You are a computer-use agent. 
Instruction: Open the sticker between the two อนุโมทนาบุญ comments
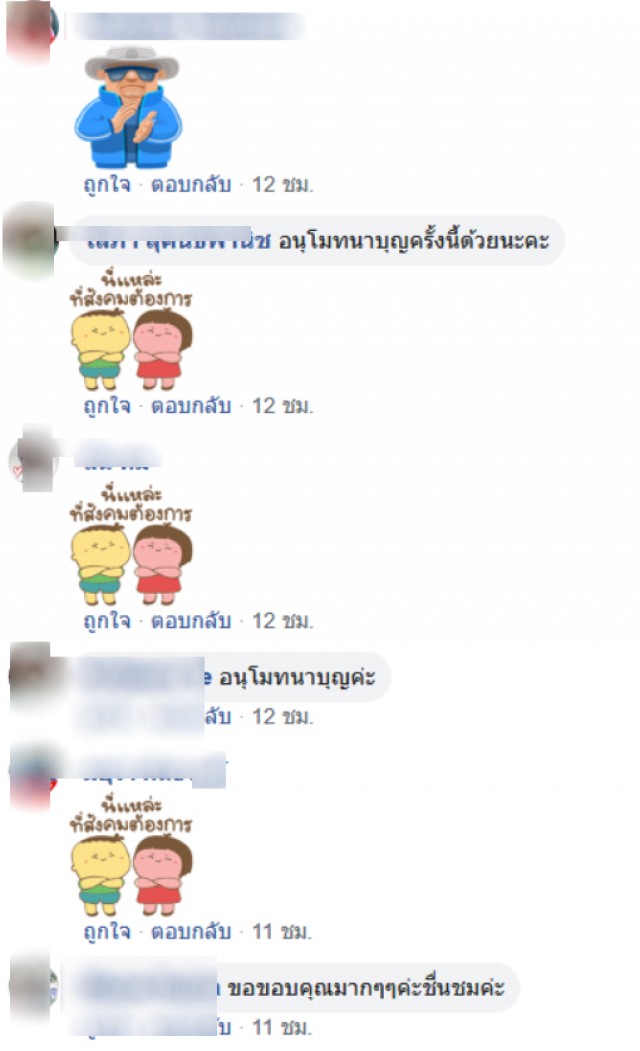click(x=131, y=545)
